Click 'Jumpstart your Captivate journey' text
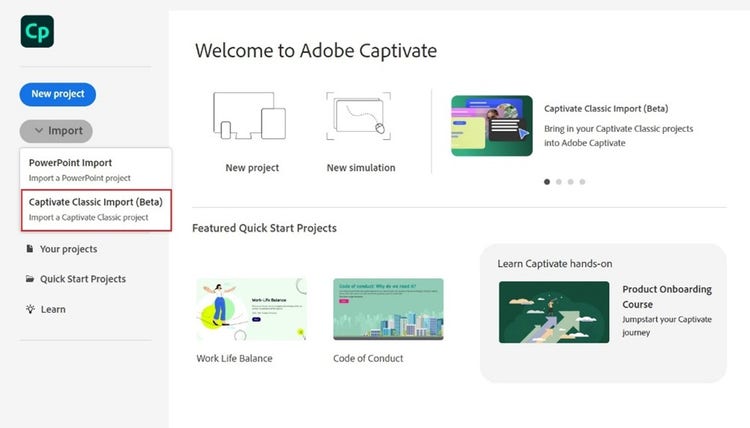Image resolution: width=750 pixels, height=428 pixels. click(667, 326)
